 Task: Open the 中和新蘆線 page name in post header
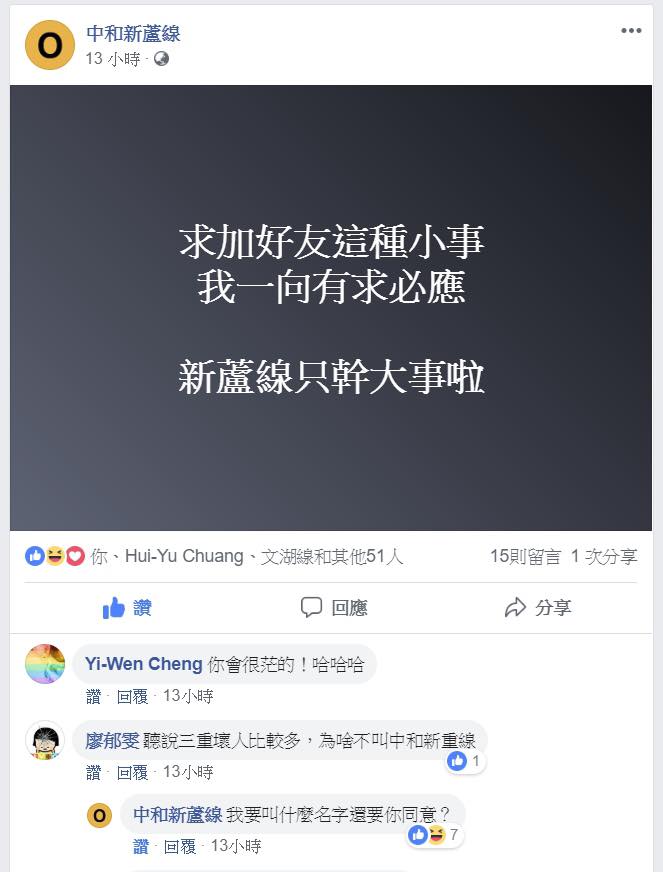[133, 34]
